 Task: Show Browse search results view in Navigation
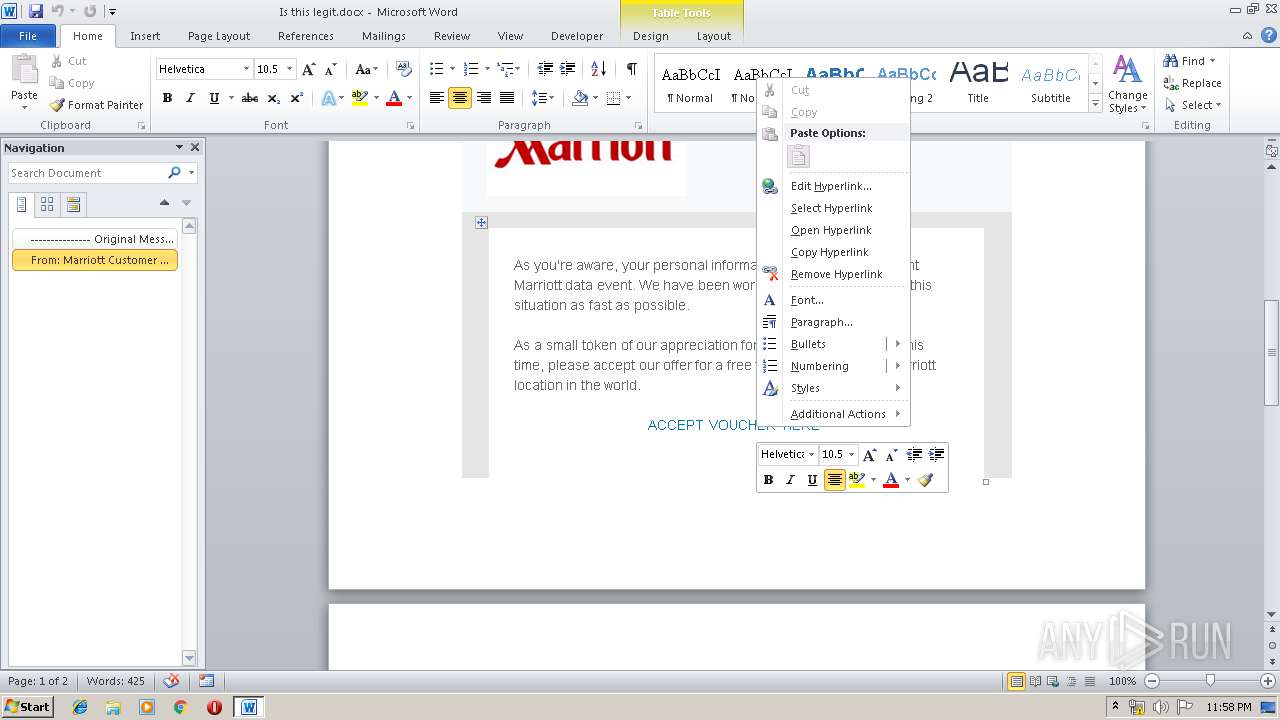(73, 204)
